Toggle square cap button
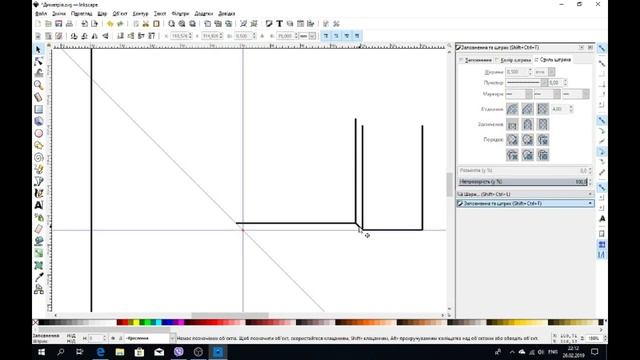 pos(542,124)
